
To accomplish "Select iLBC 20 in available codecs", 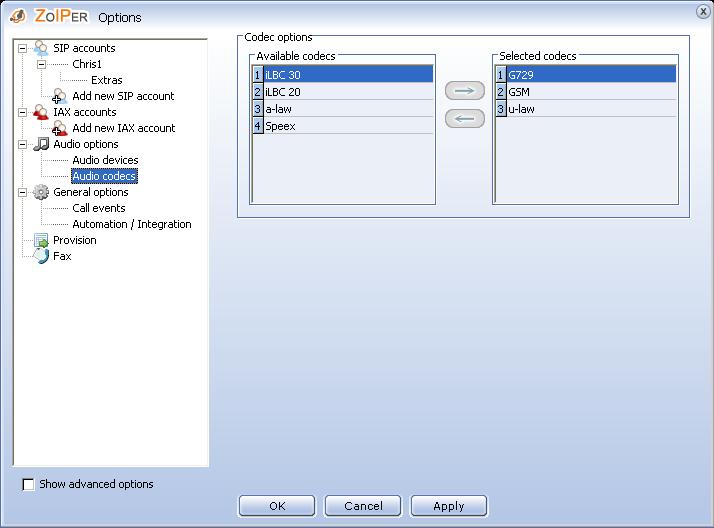I will (342, 92).
